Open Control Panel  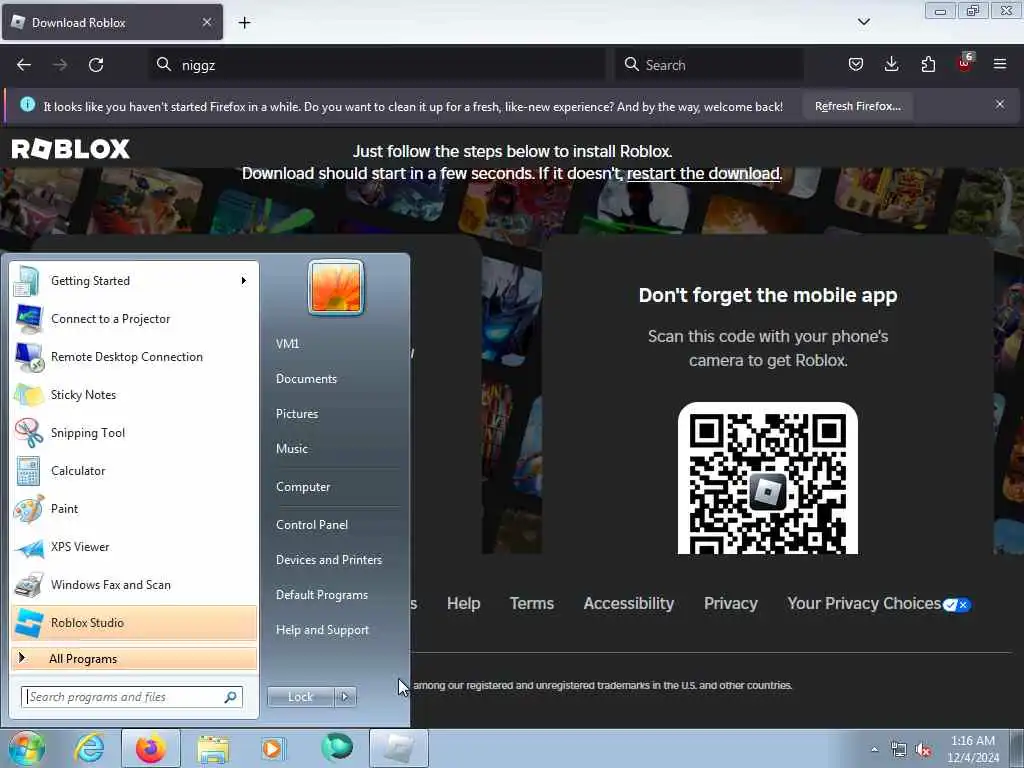coord(312,525)
